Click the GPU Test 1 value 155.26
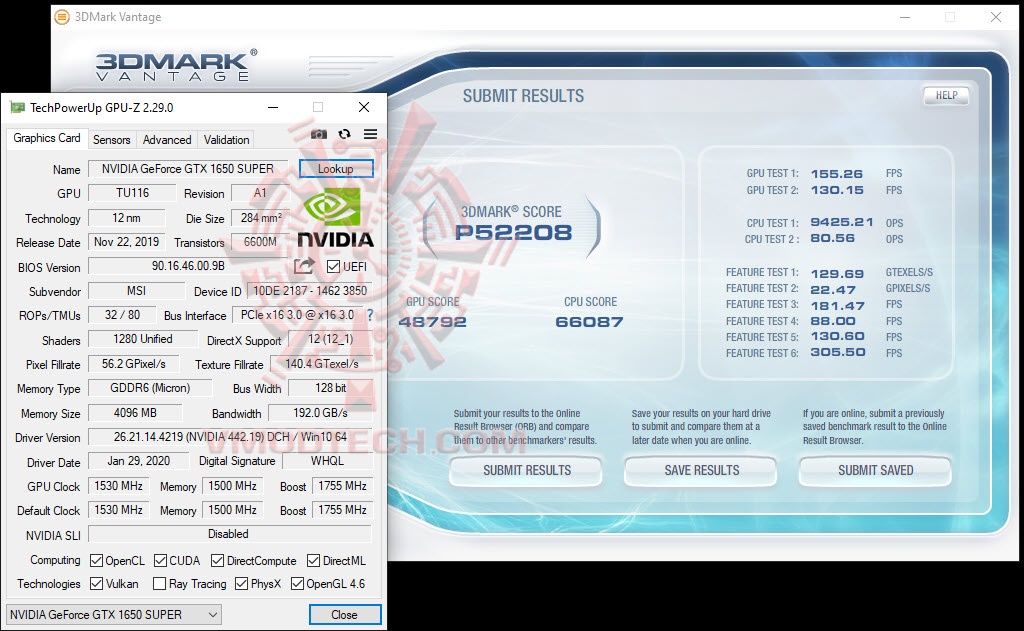 pyautogui.click(x=837, y=174)
